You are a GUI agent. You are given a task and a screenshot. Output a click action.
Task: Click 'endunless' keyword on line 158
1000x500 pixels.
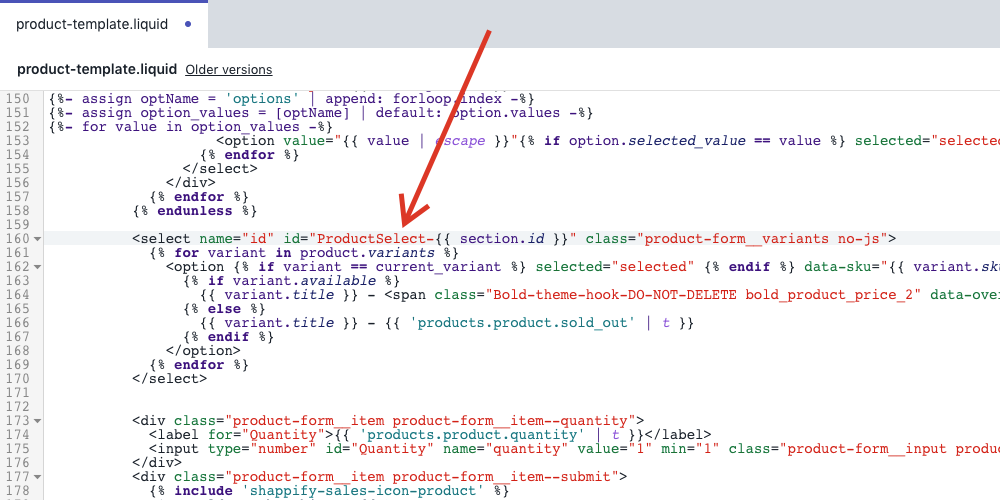click(195, 210)
